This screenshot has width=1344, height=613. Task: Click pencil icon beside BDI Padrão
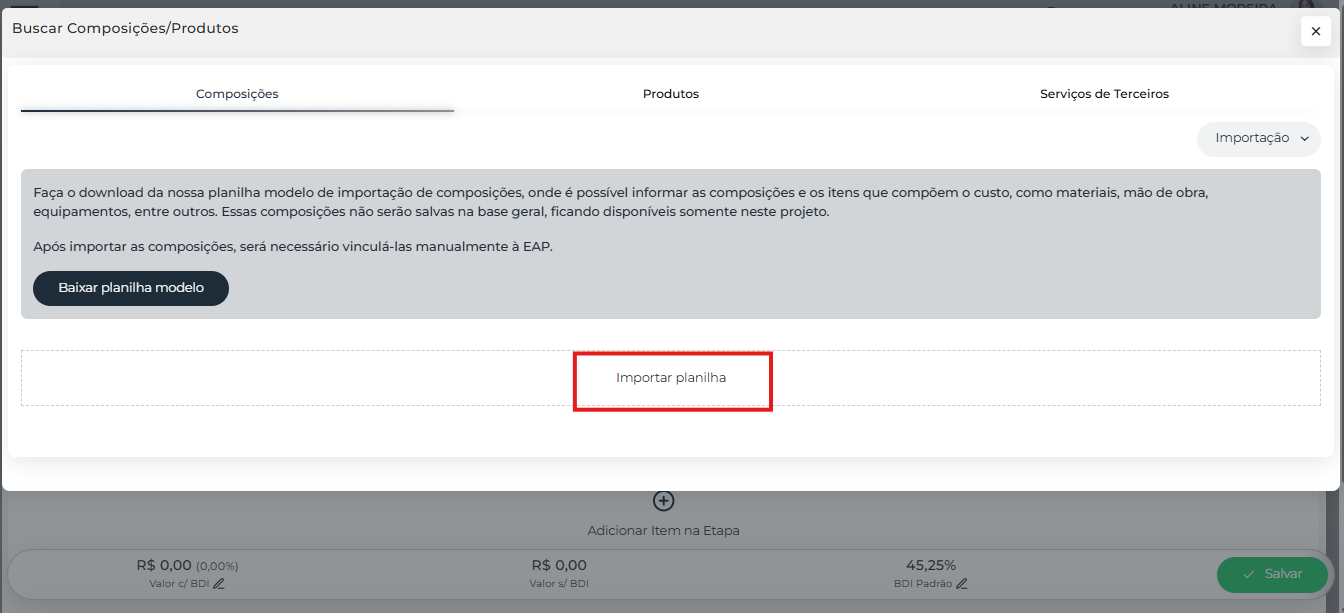962,584
